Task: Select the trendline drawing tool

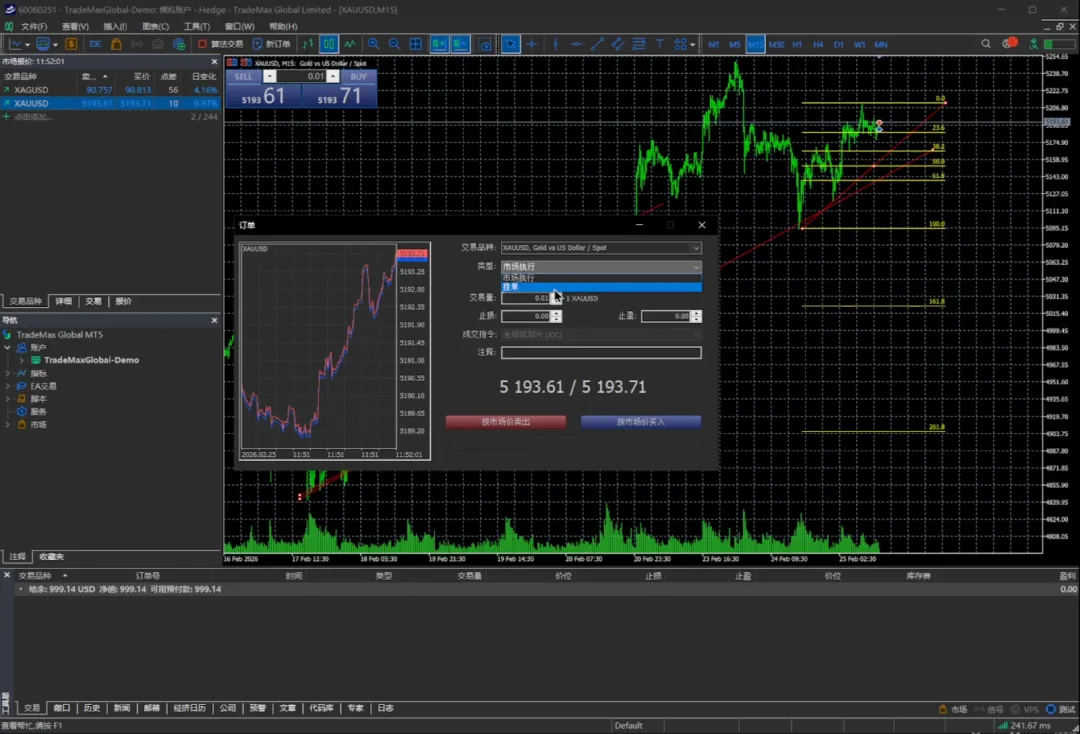Action: (597, 44)
